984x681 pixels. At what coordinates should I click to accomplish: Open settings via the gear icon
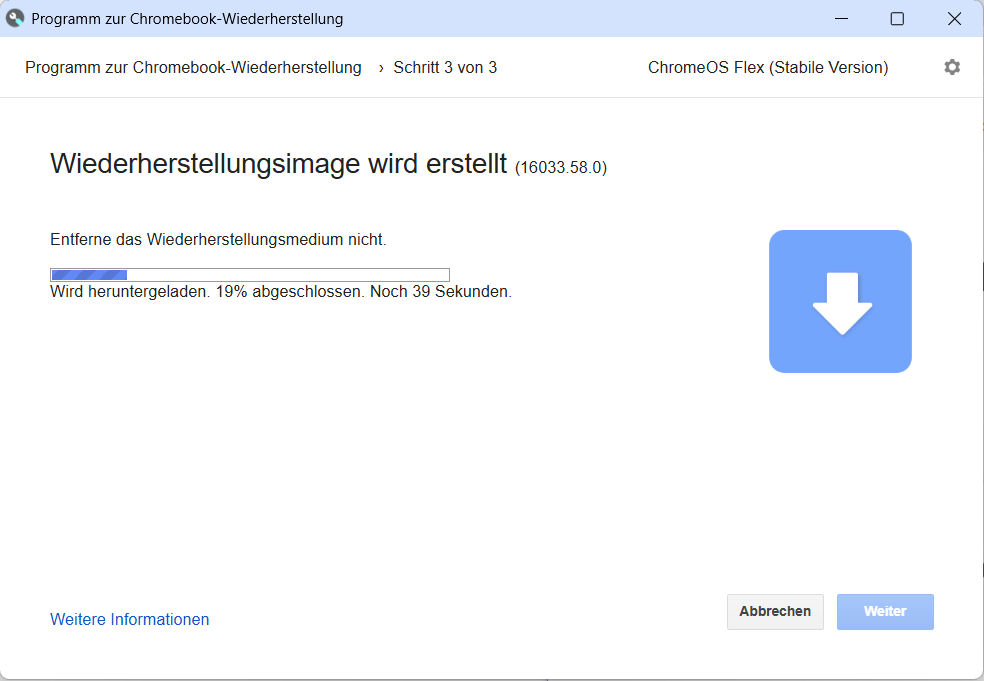pos(952,67)
